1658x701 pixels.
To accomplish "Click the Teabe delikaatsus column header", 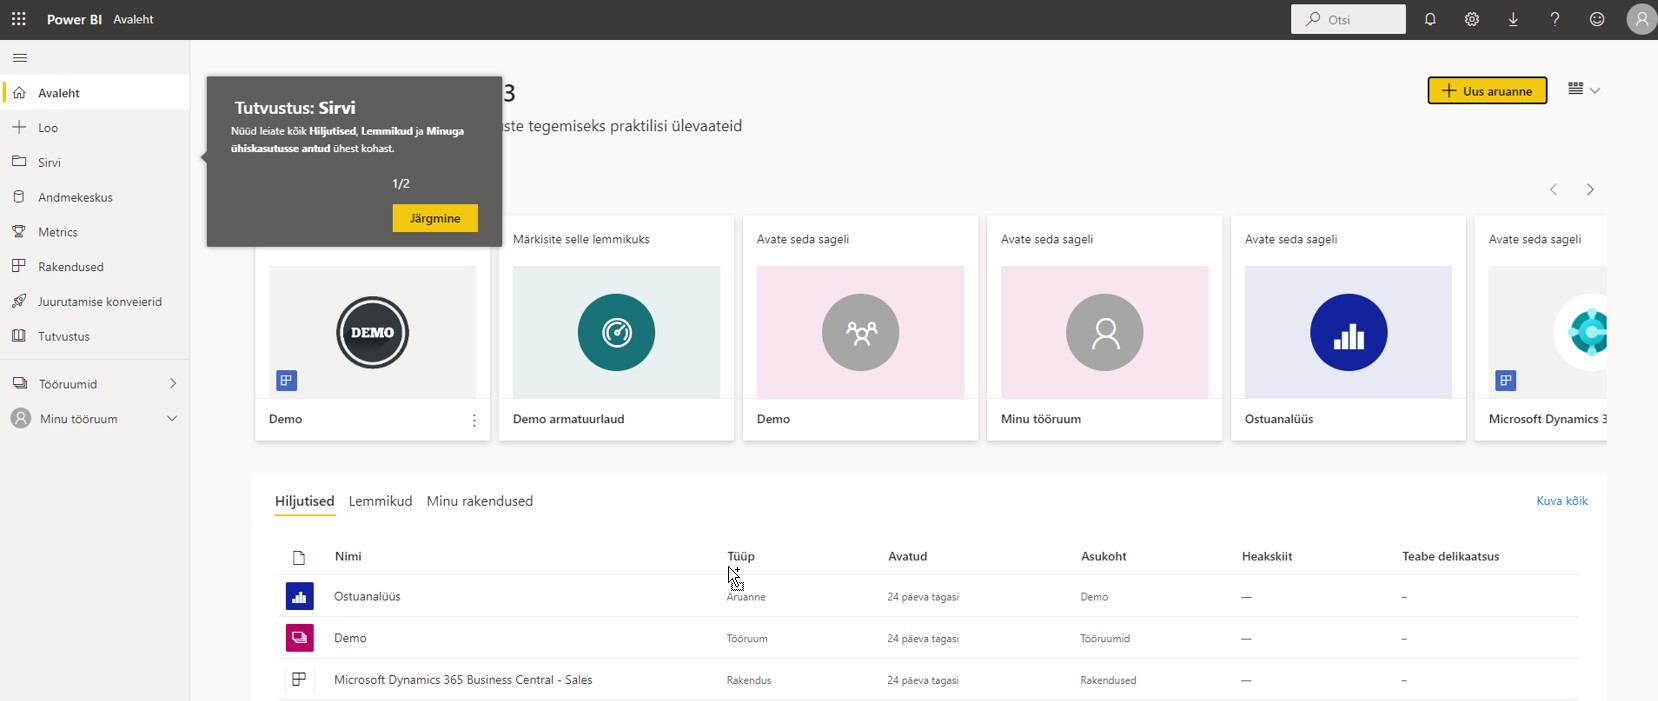I will pyautogui.click(x=1451, y=556).
